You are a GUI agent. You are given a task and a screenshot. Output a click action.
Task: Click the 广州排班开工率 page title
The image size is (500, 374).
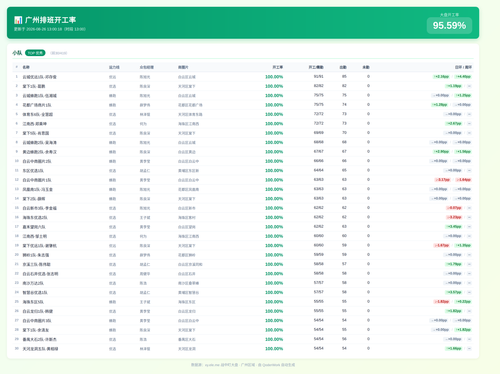(51, 20)
